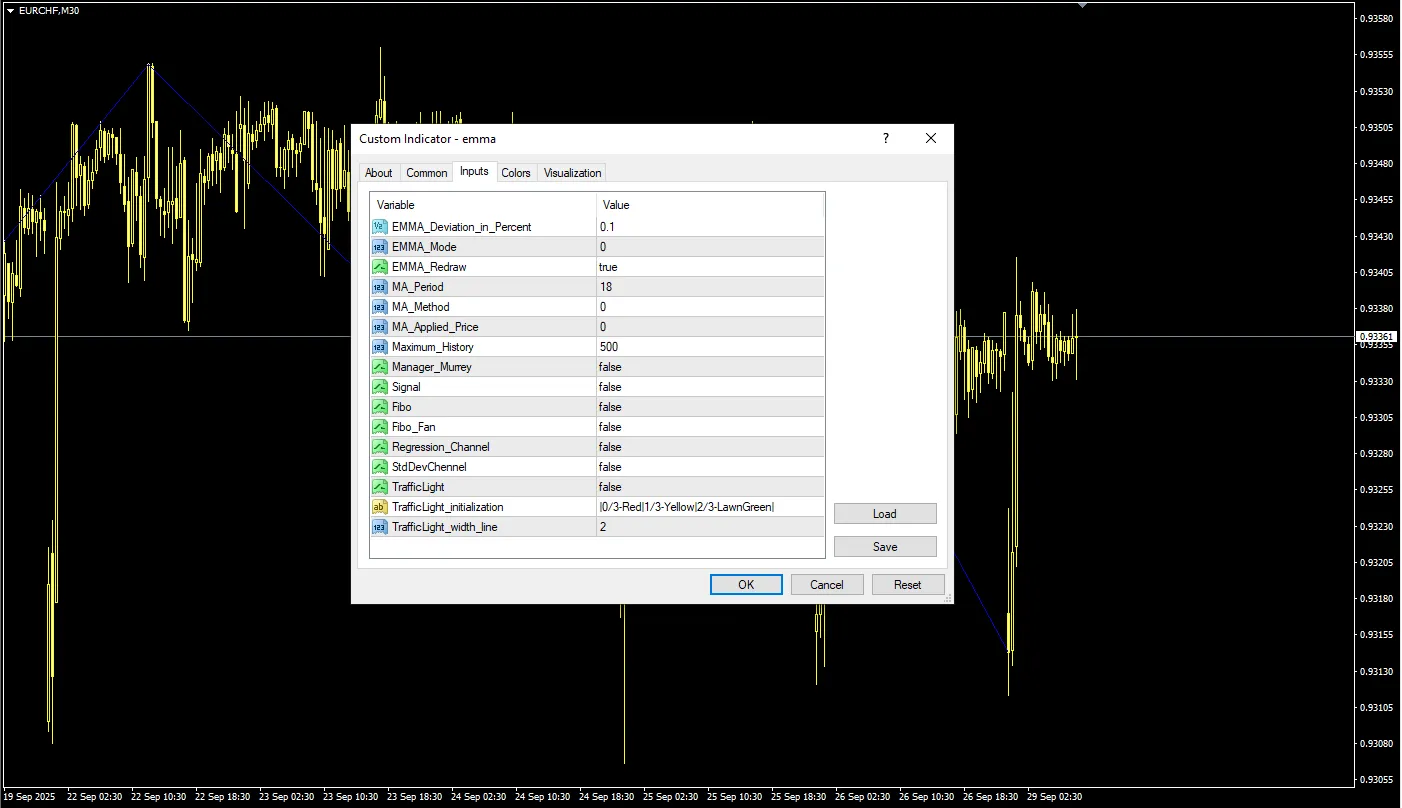The width and height of the screenshot is (1402, 808).
Task: Click the MA_Period row icon
Action: (x=379, y=287)
